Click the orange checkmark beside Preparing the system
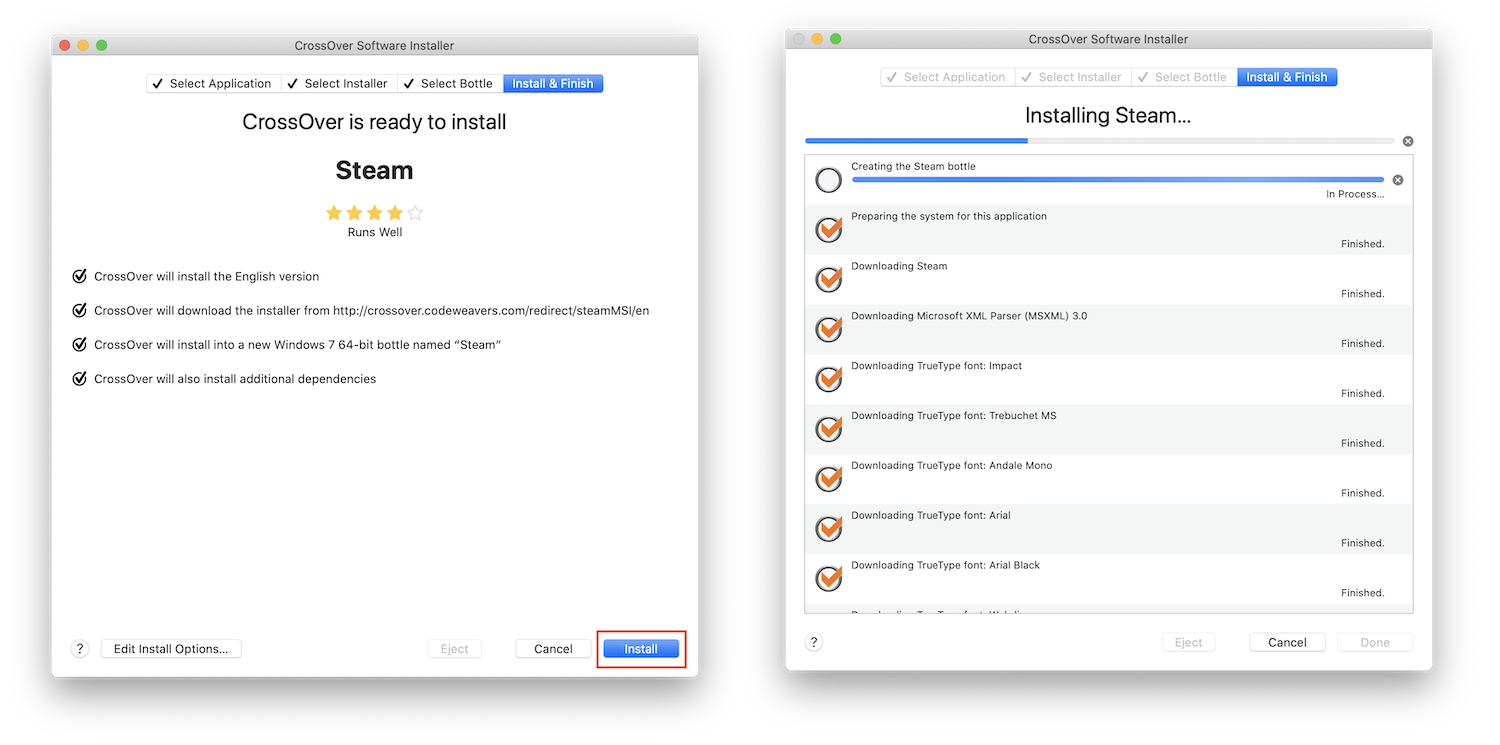Viewport: 1500px width, 745px height. click(828, 229)
